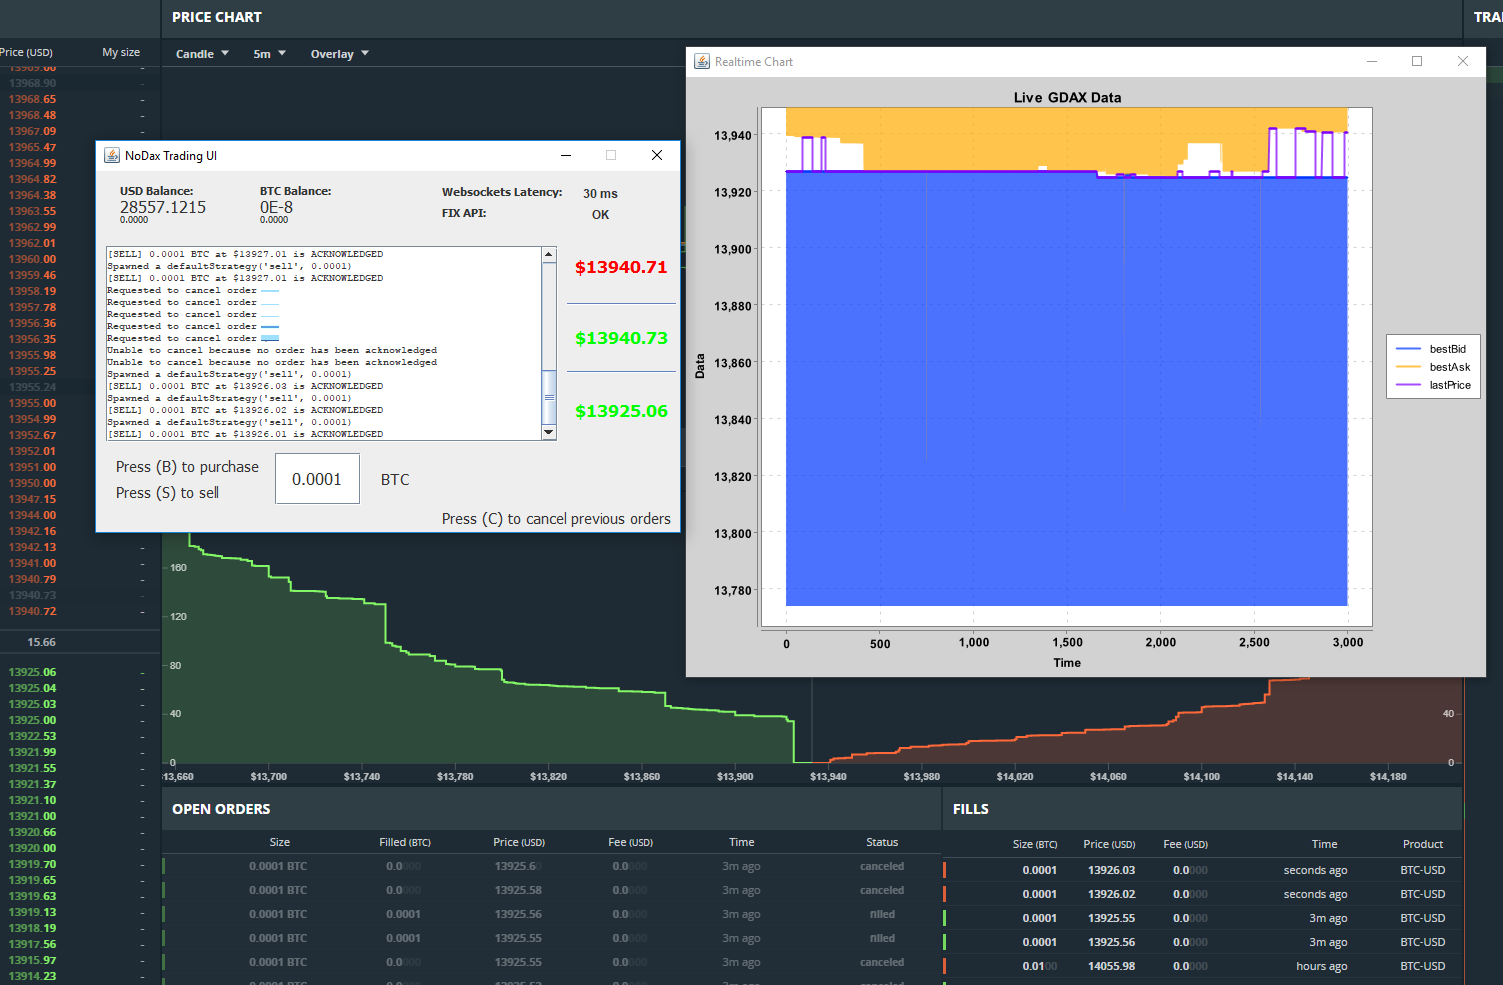1503x985 pixels.
Task: Click the OPEN ORDERS panel header
Action: (221, 809)
